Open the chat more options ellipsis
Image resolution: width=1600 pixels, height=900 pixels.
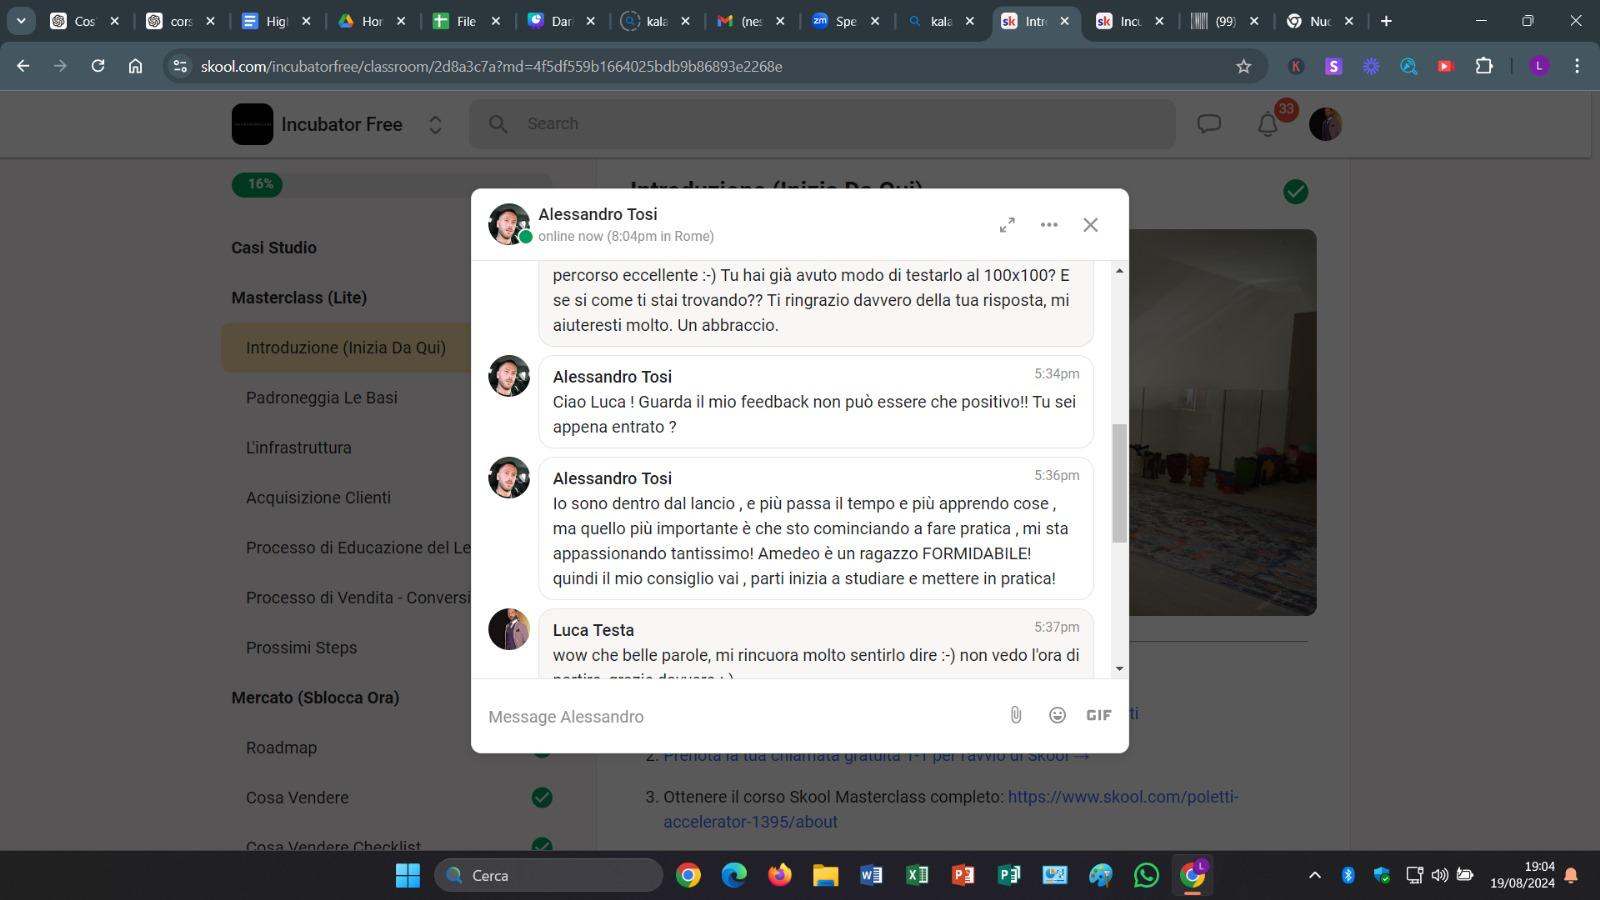(1049, 225)
